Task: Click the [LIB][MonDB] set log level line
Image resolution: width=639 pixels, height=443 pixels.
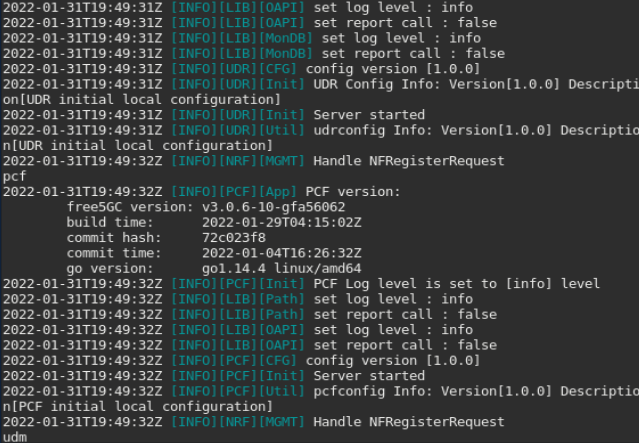Action: coord(241,38)
